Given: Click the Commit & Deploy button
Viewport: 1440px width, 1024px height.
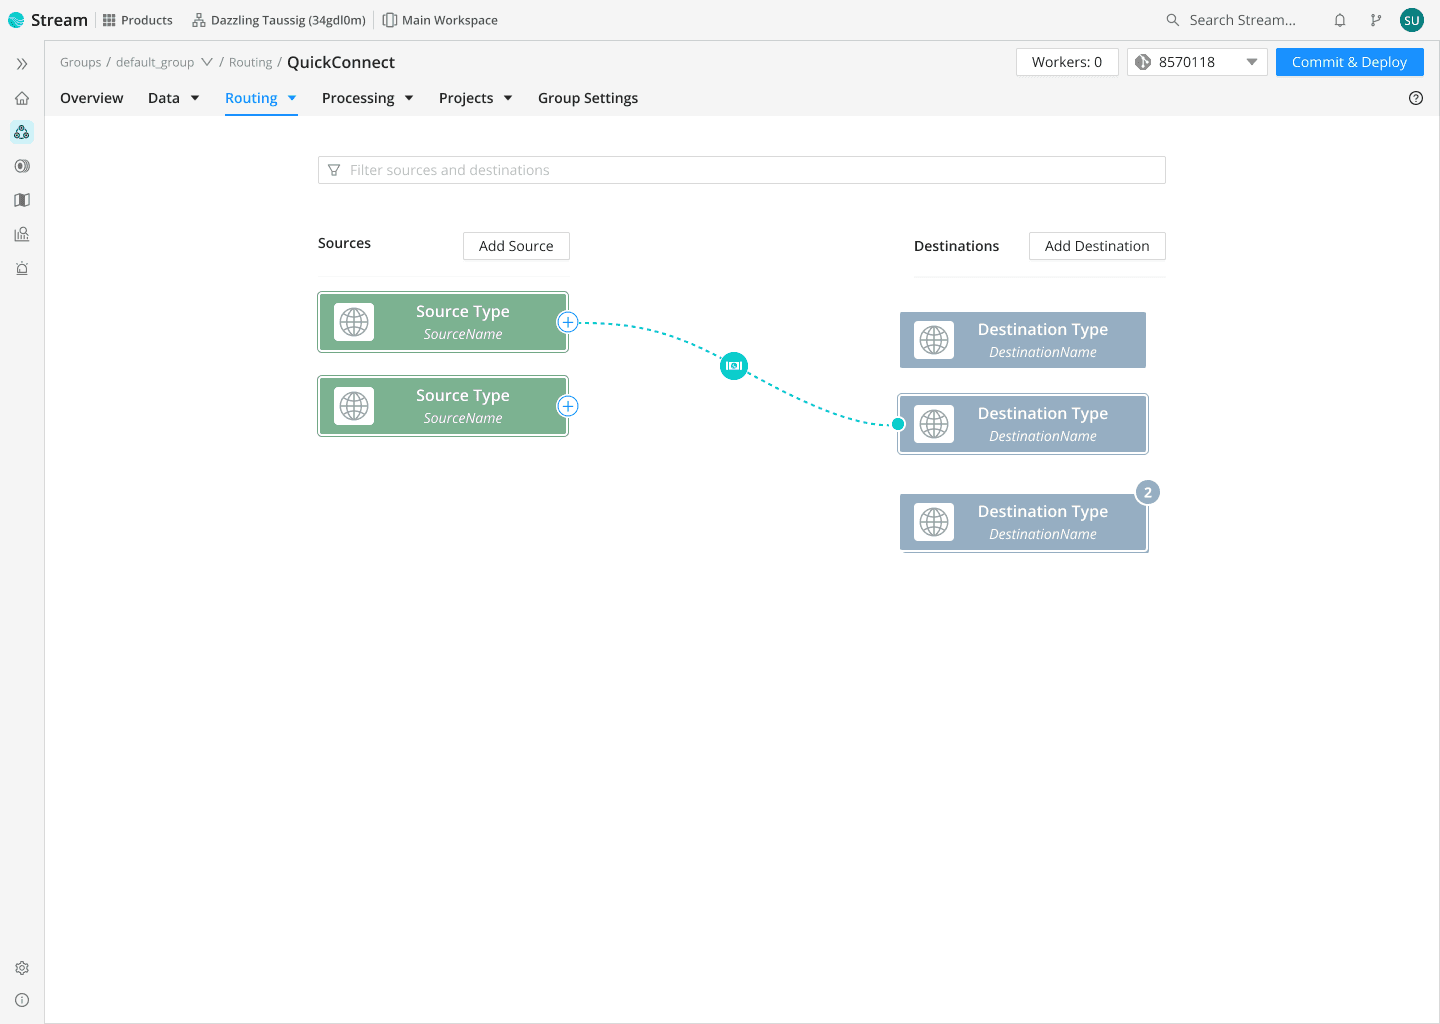Looking at the screenshot, I should 1349,62.
